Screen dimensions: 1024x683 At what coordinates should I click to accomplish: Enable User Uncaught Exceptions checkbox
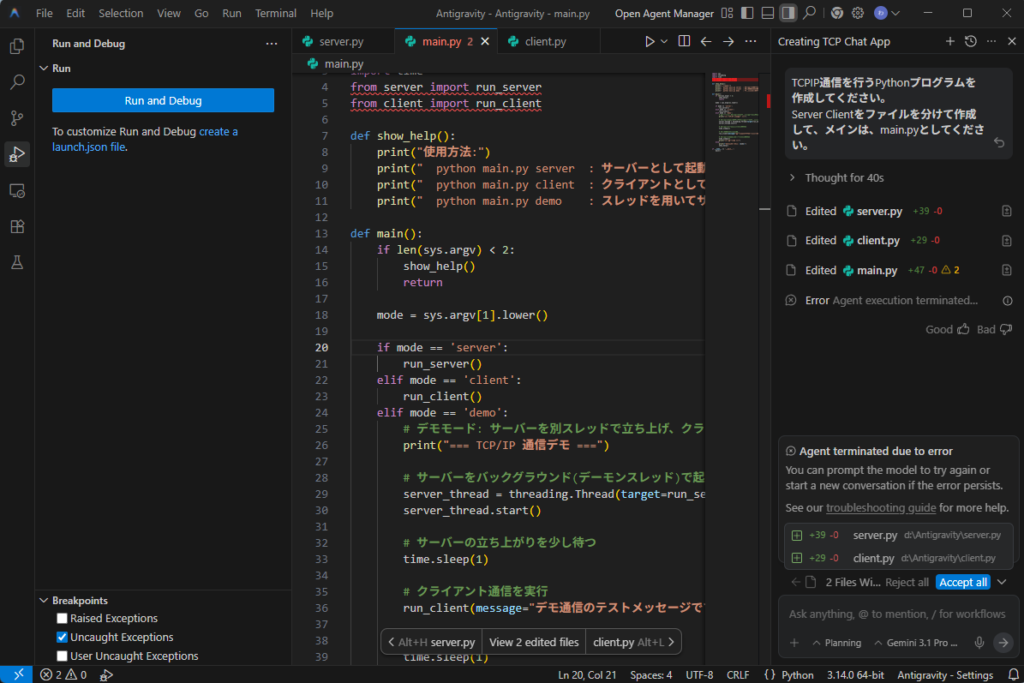pyautogui.click(x=63, y=656)
